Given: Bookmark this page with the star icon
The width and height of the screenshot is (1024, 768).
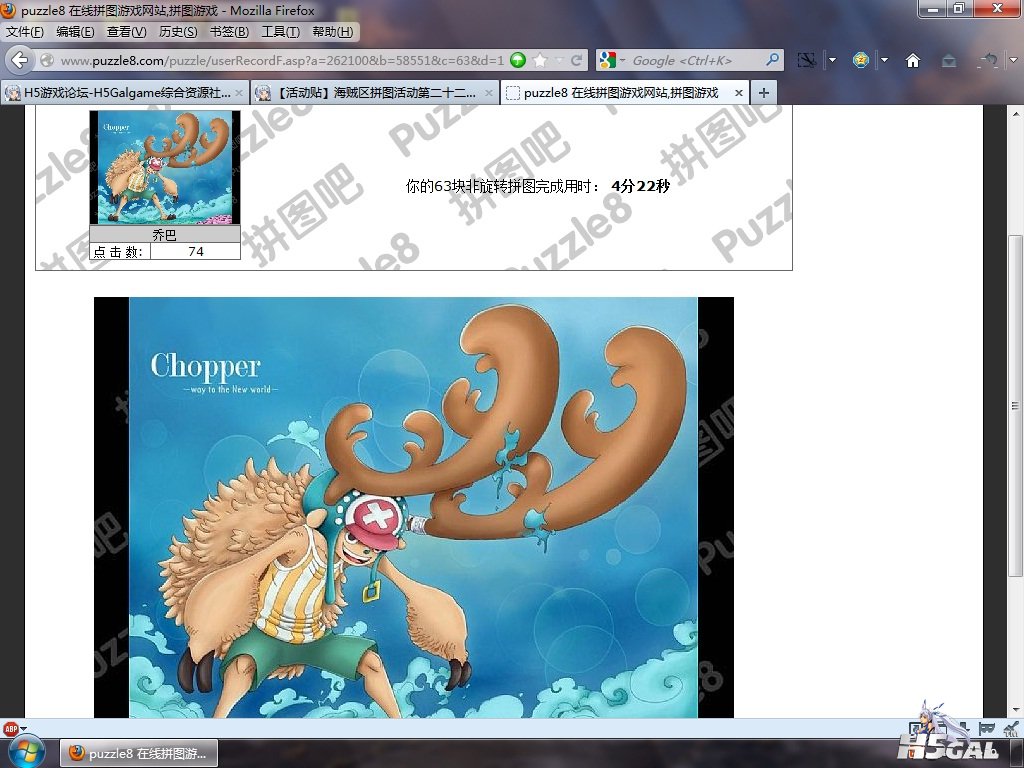Looking at the screenshot, I should coord(540,60).
